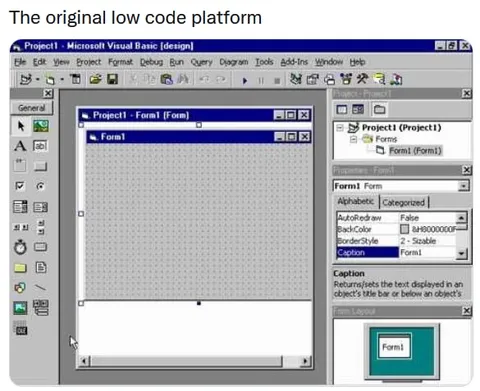480x391 pixels.
Task: Click the BackColor color swatch
Action: (x=404, y=229)
